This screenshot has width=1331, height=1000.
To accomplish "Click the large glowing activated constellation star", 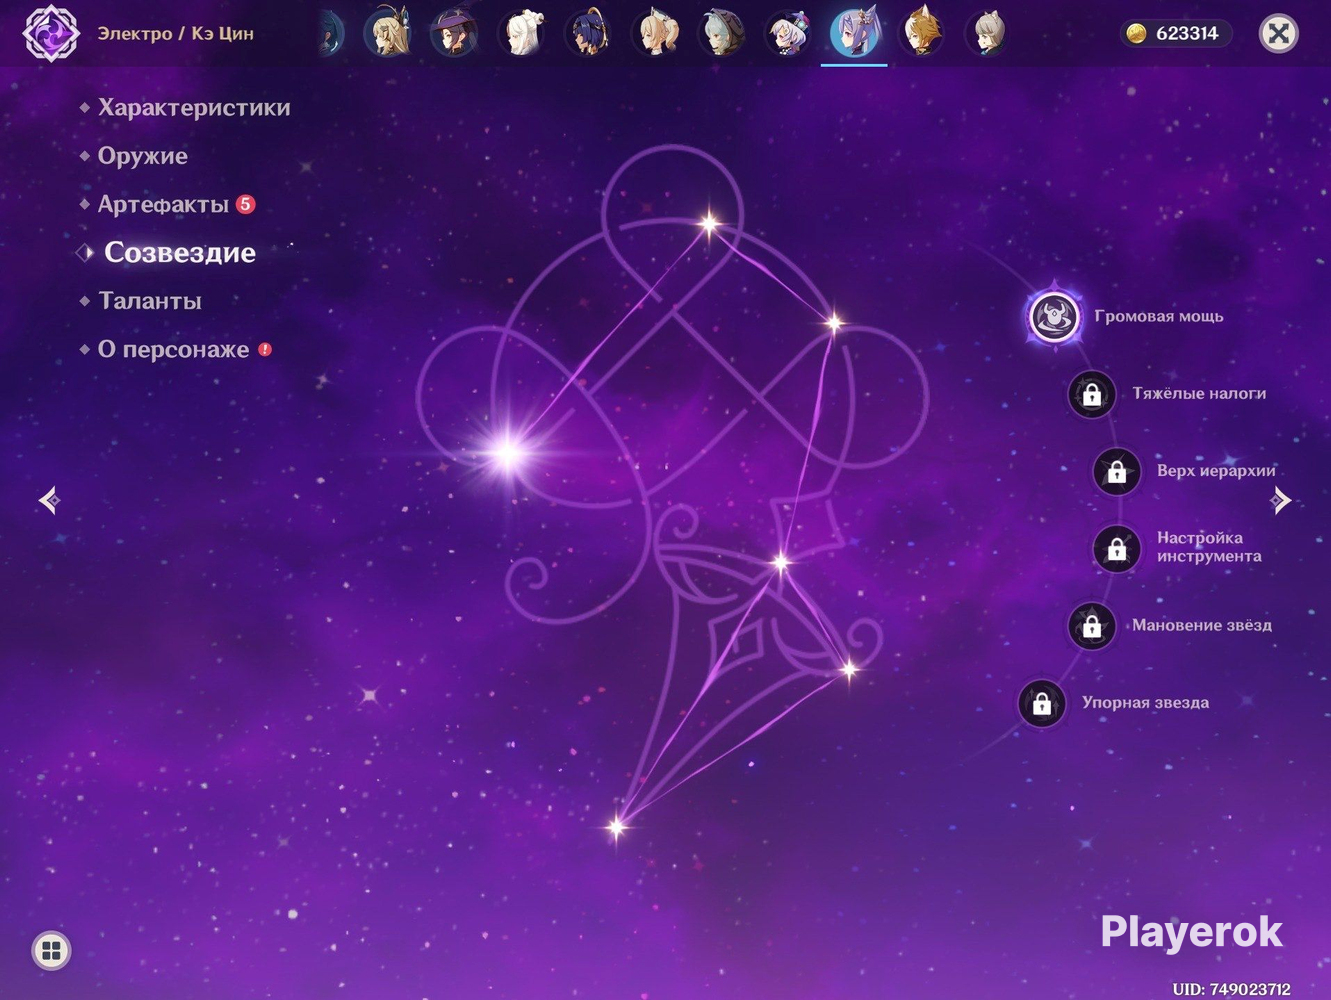I will (x=508, y=453).
